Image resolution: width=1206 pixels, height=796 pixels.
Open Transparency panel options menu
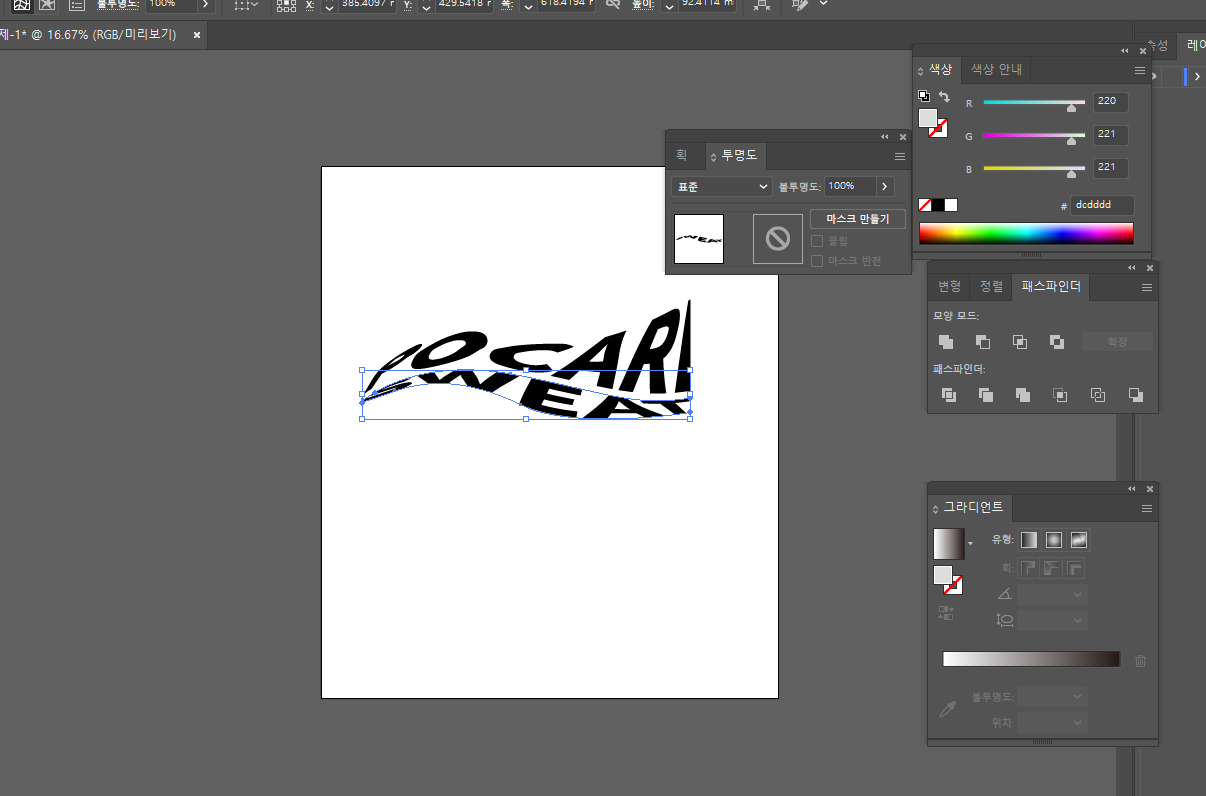pyautogui.click(x=900, y=157)
